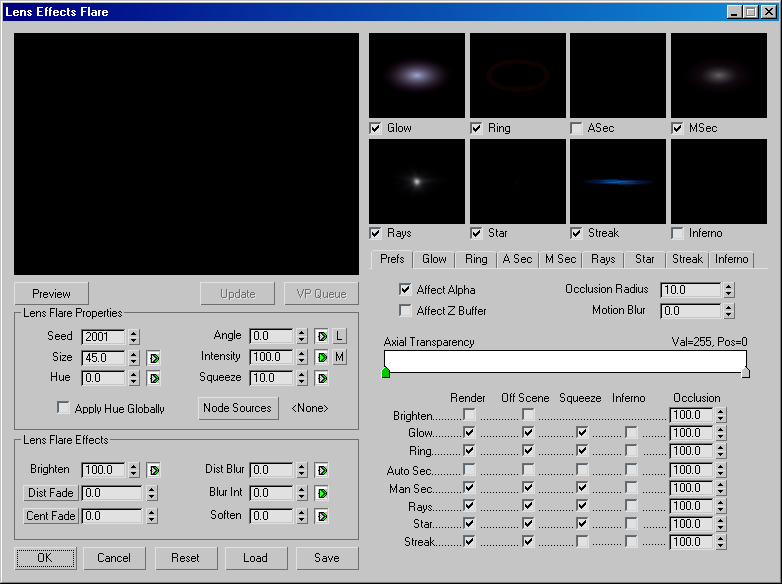
Task: Switch to the Ring tab
Action: (476, 259)
